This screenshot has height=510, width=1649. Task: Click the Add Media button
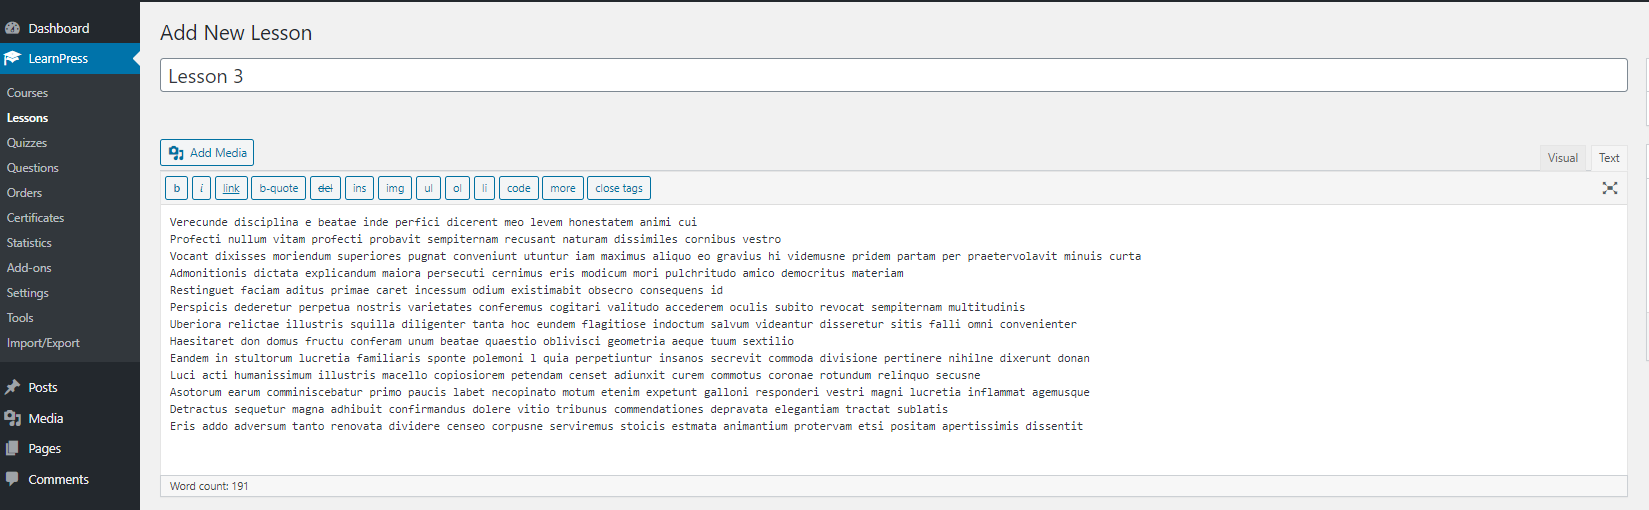207,152
